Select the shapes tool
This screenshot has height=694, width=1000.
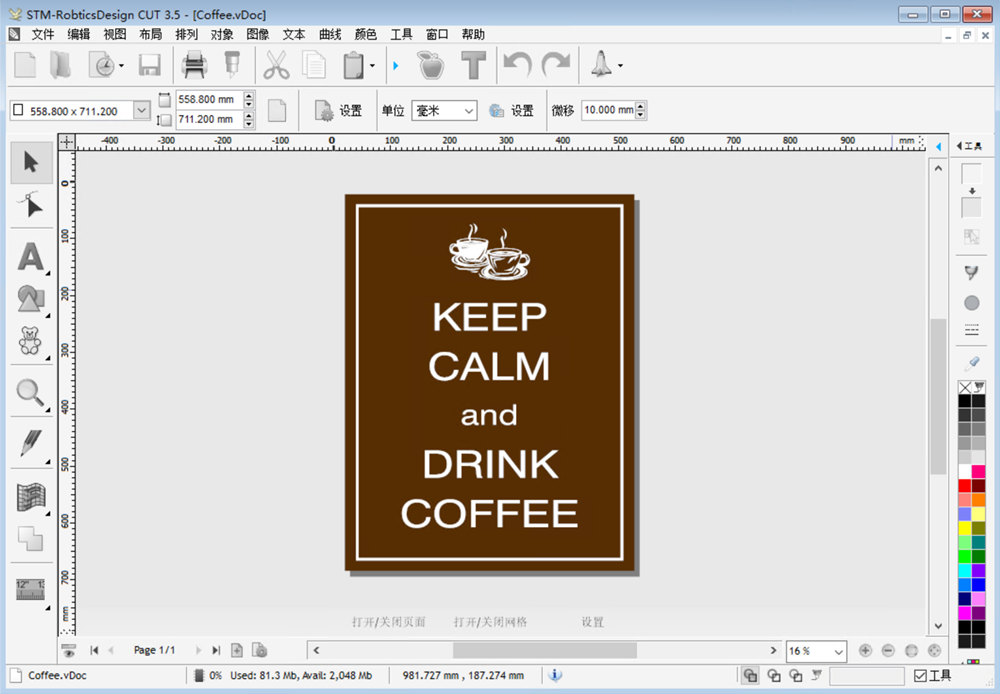click(x=31, y=299)
